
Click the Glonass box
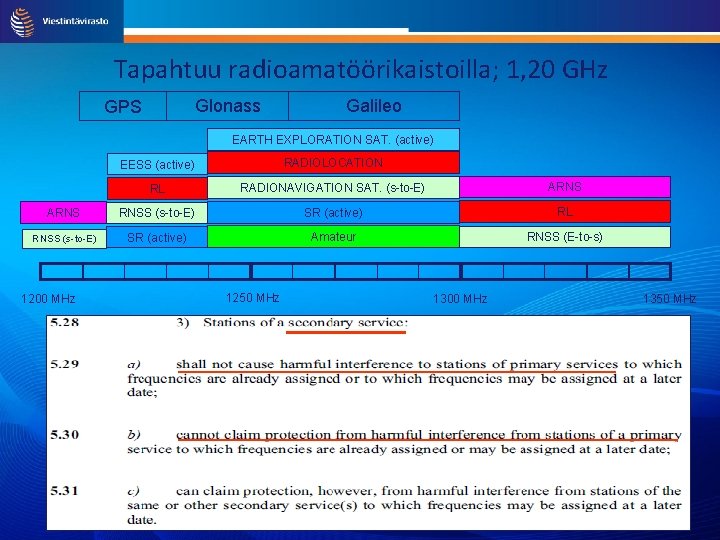[x=227, y=106]
